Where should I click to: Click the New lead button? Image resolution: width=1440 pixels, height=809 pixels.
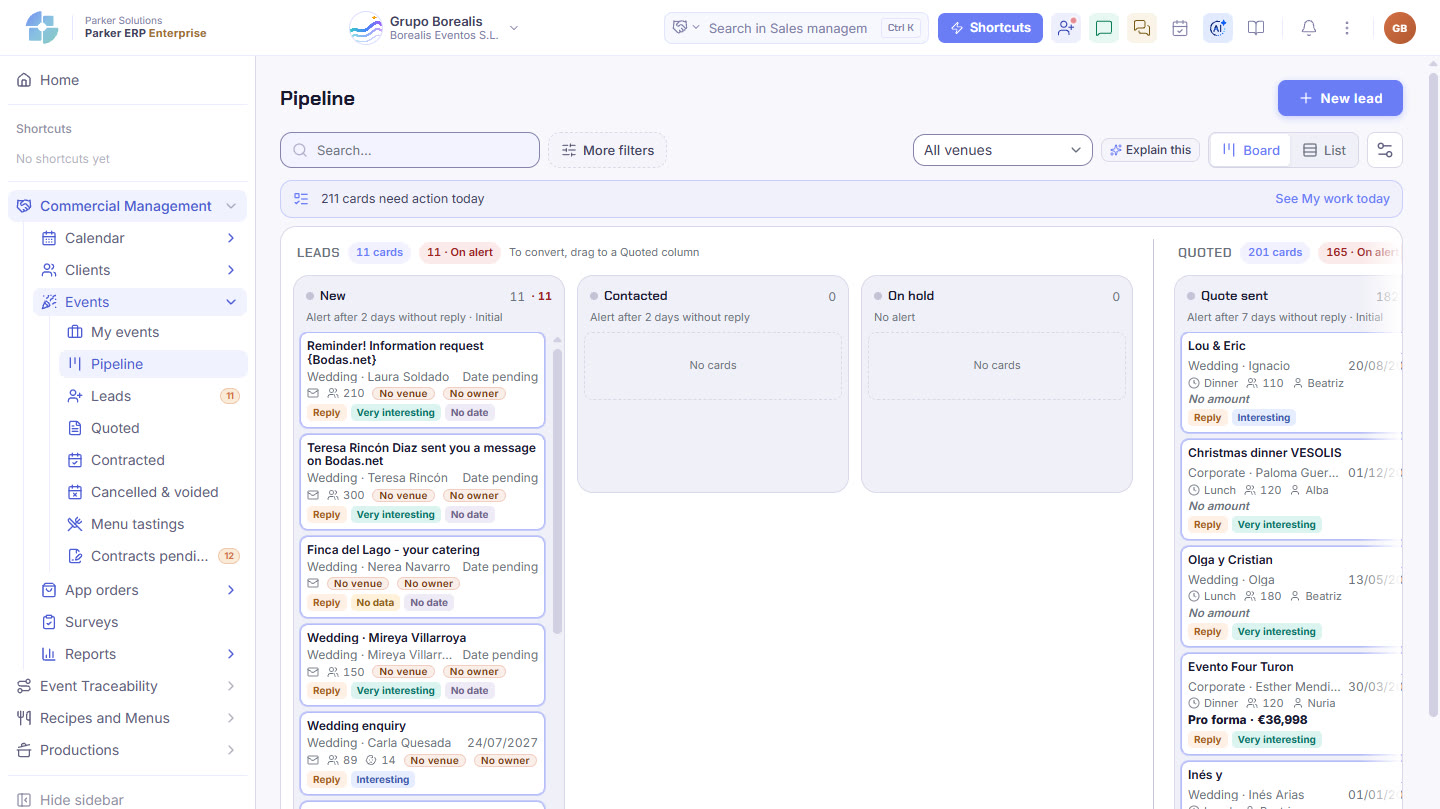[x=1340, y=98]
